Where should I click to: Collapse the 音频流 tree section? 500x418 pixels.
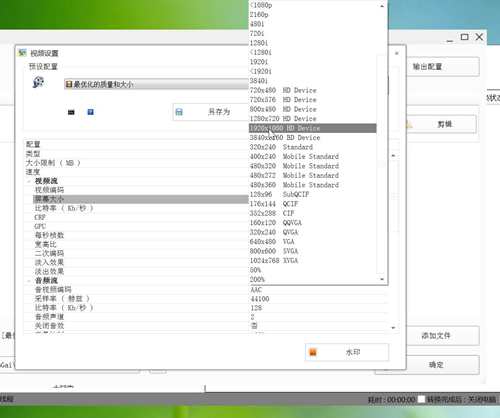pyautogui.click(x=29, y=280)
